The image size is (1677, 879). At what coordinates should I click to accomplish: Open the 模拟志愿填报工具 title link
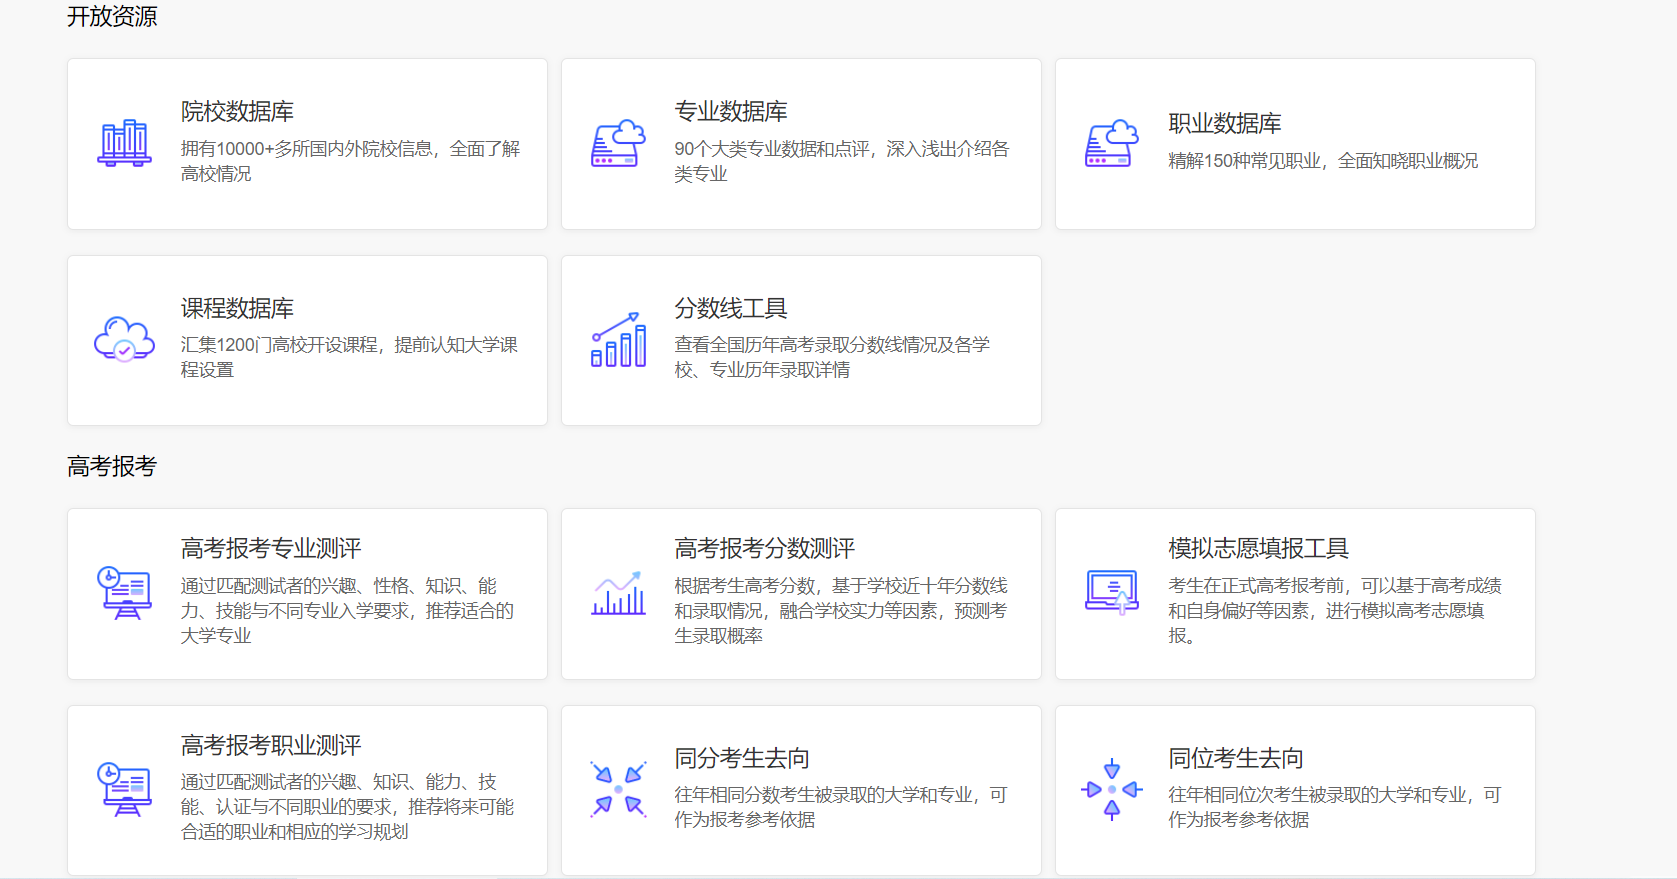(1259, 548)
